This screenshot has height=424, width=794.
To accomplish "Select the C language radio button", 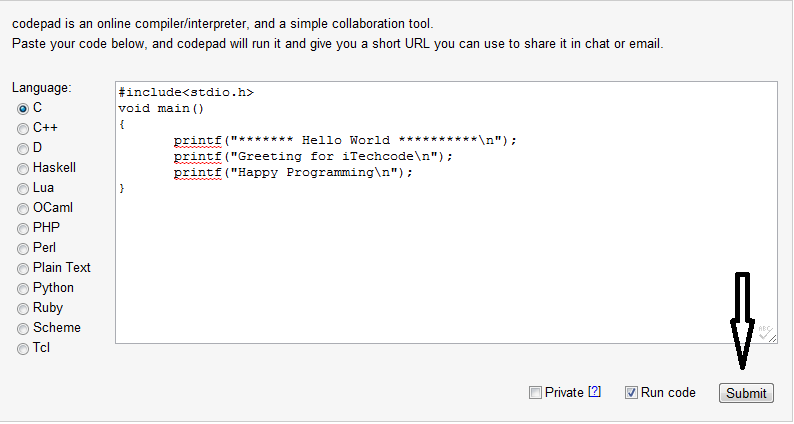I will point(23,108).
